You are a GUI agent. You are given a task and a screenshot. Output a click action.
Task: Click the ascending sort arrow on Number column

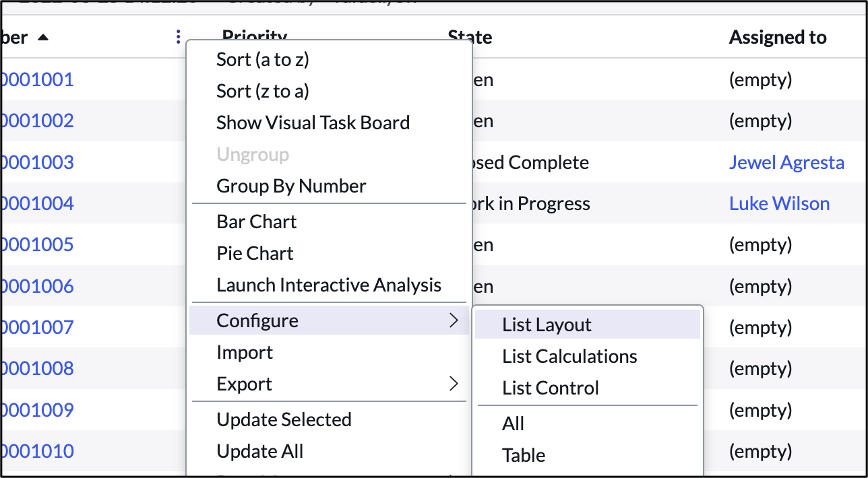(x=42, y=38)
